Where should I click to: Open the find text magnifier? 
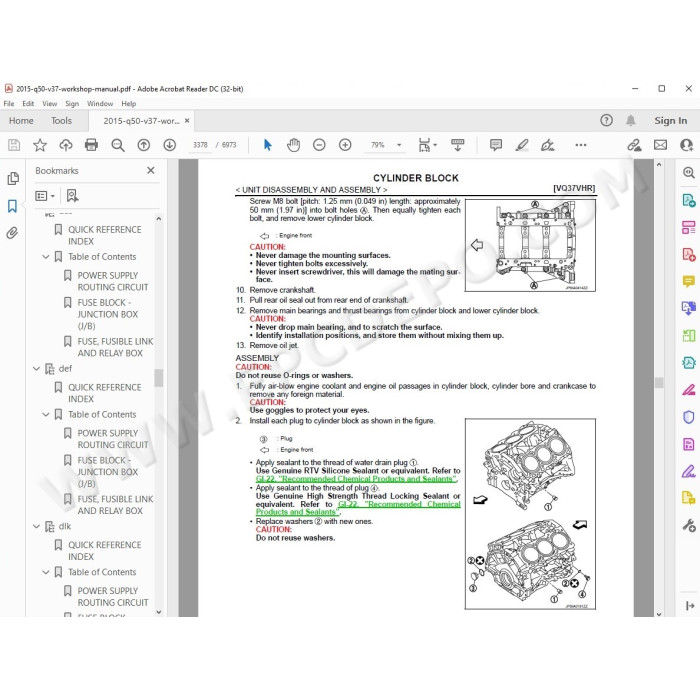pos(118,145)
